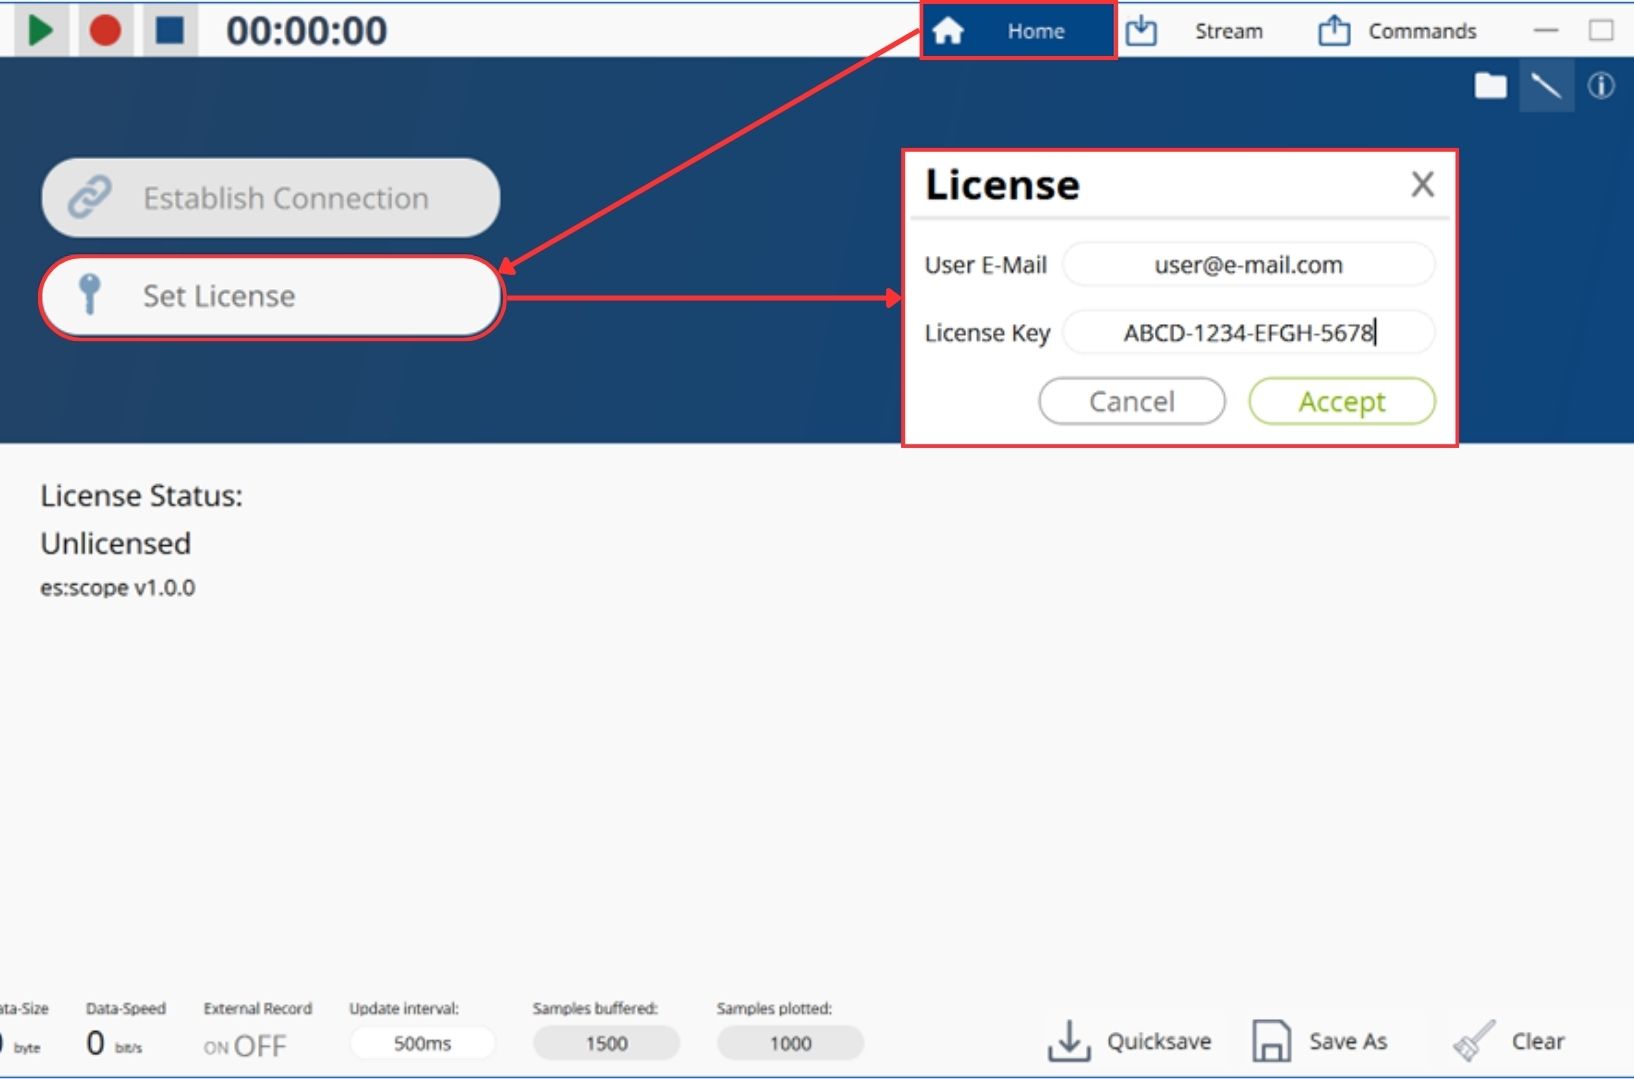Click the Set License button

point(270,297)
